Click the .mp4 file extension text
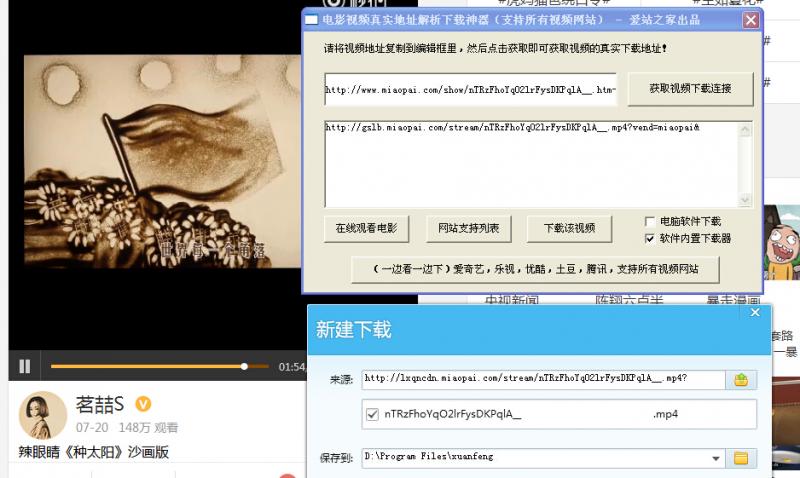The image size is (800, 478). (665, 414)
